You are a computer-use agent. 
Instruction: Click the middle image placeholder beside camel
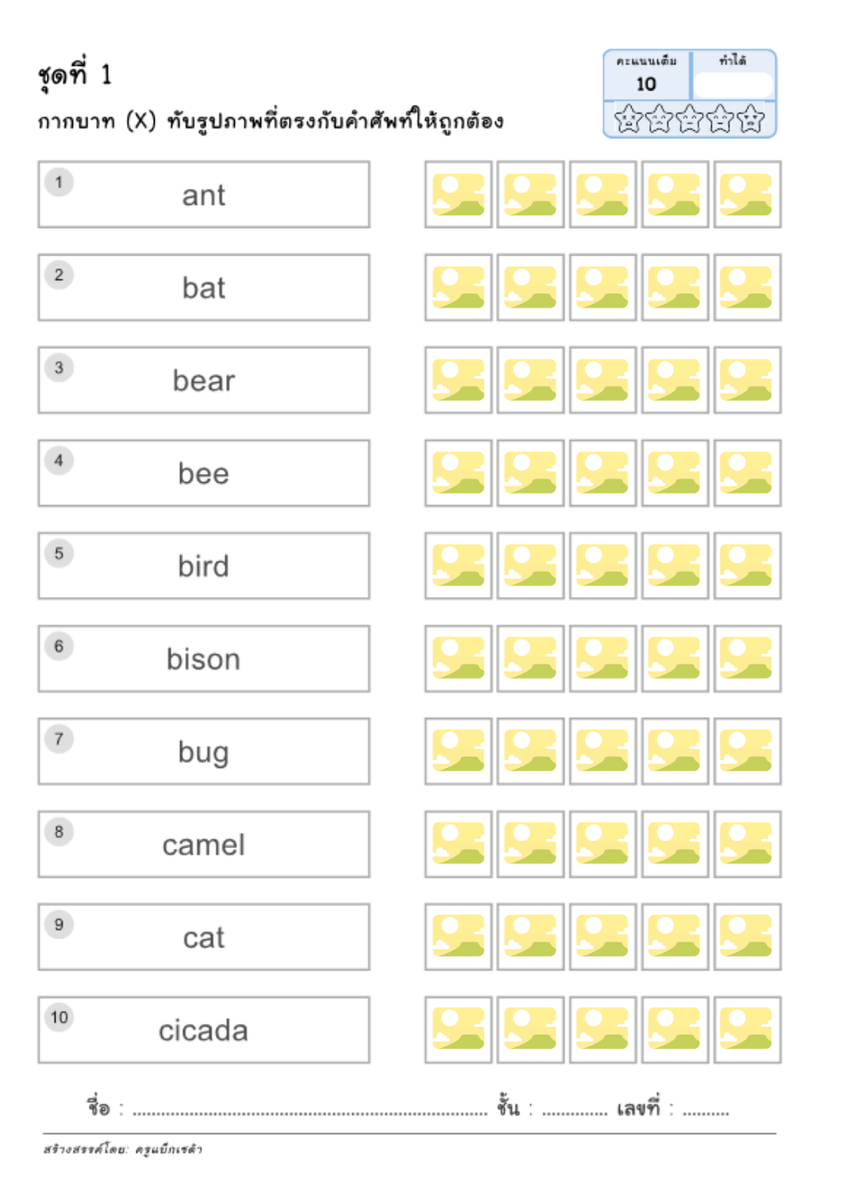point(603,844)
